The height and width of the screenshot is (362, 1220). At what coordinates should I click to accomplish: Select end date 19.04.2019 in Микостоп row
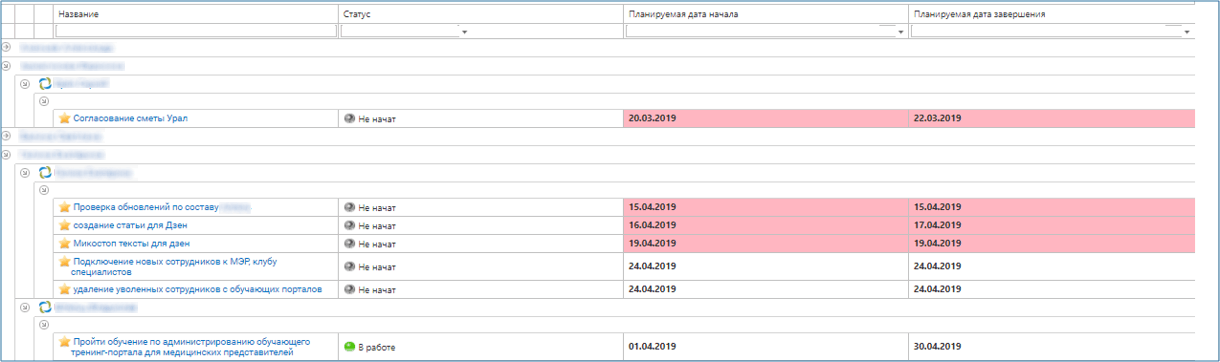click(1051, 243)
